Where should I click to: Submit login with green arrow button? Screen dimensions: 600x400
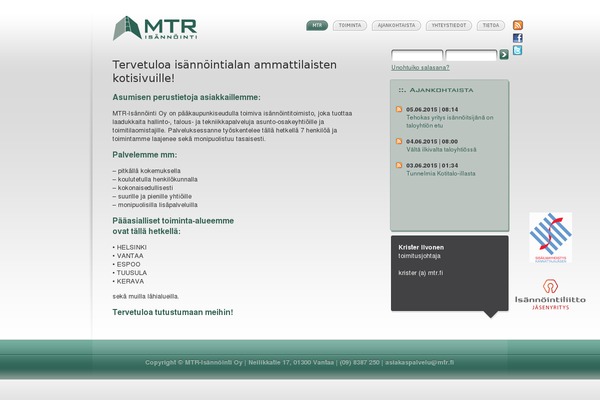click(x=504, y=54)
